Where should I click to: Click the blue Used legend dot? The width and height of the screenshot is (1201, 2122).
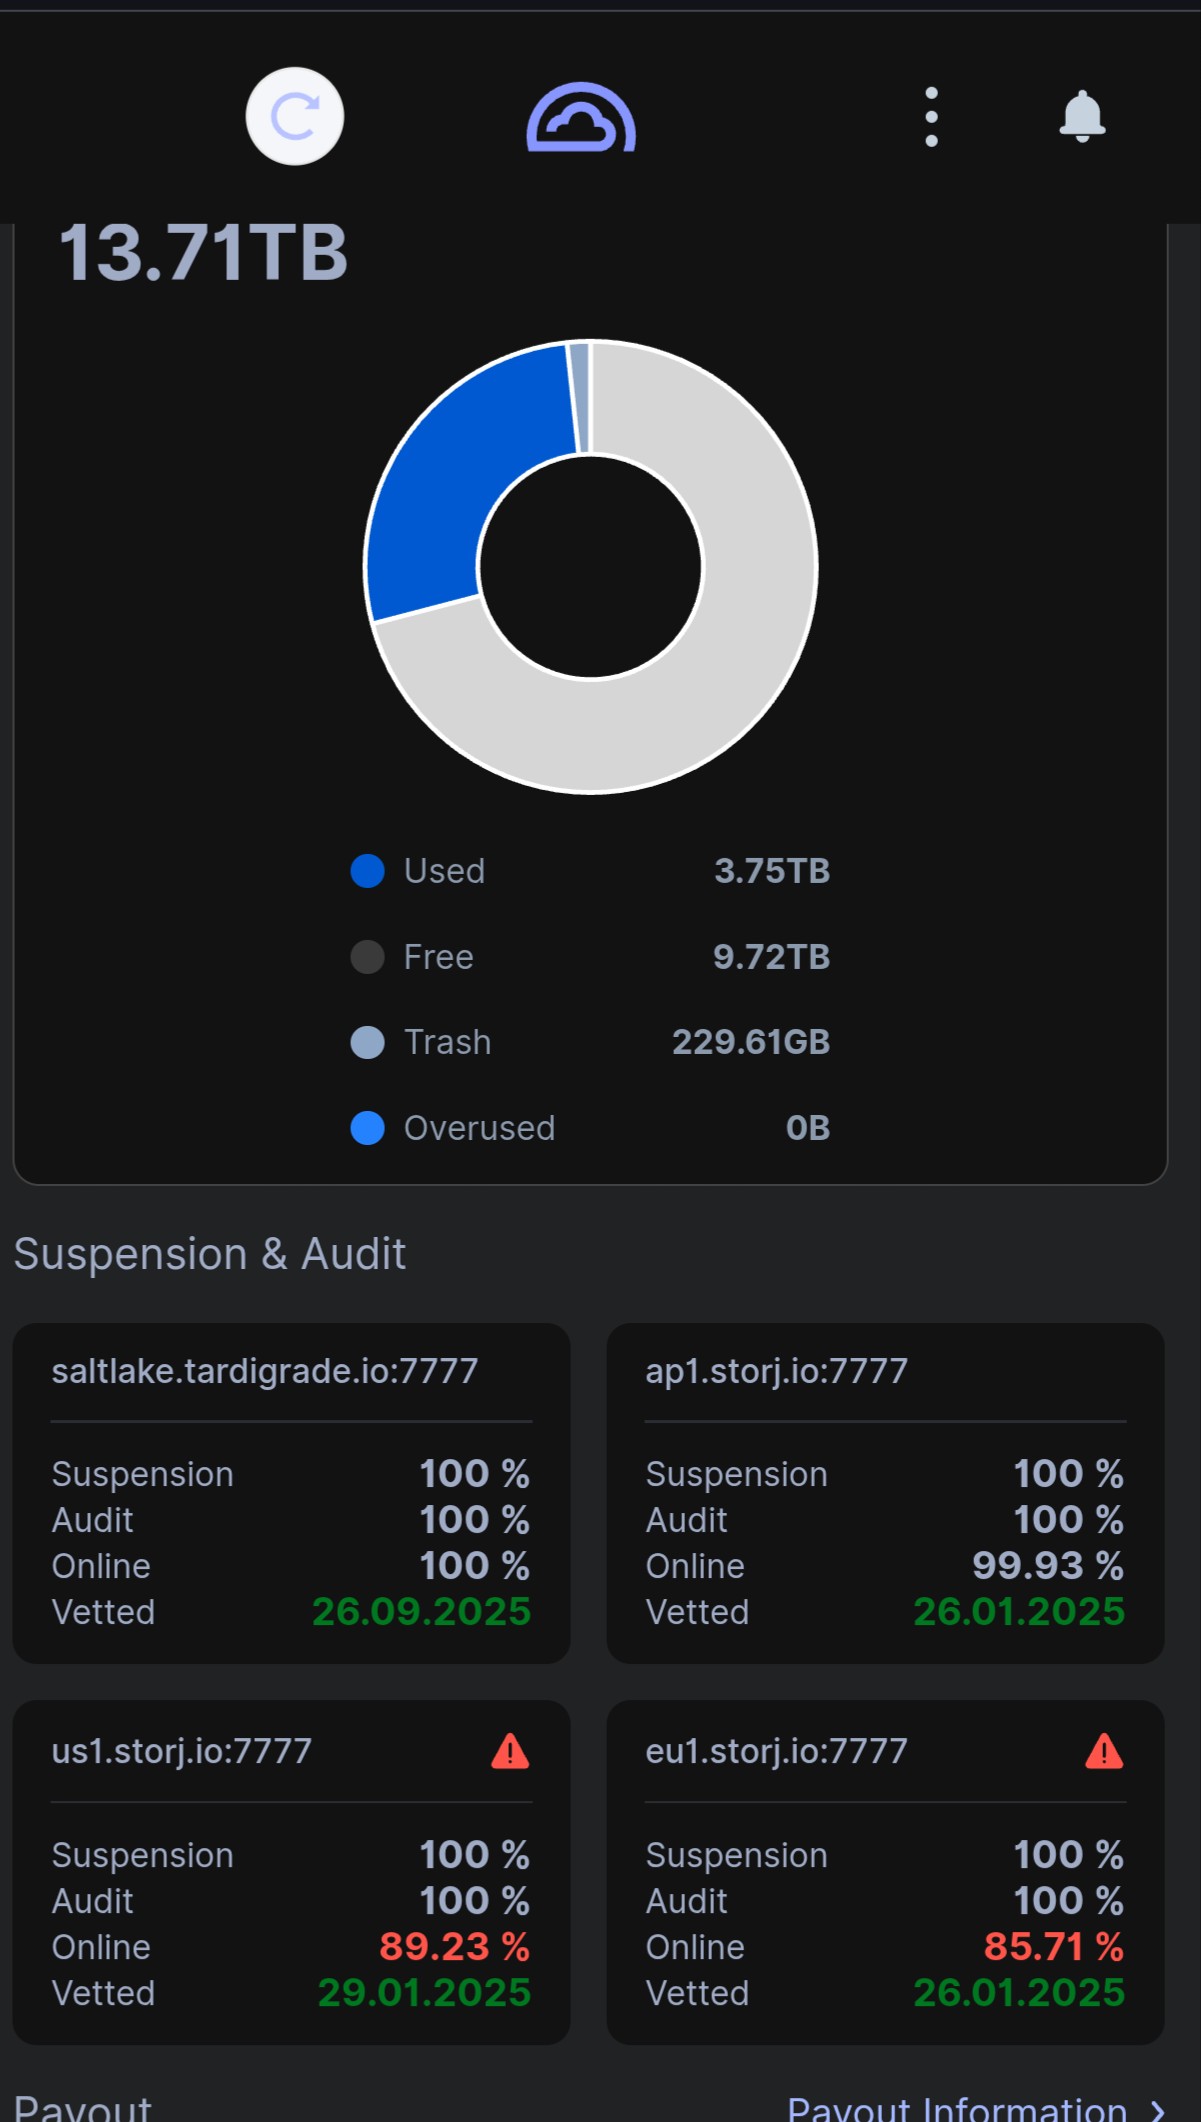368,871
